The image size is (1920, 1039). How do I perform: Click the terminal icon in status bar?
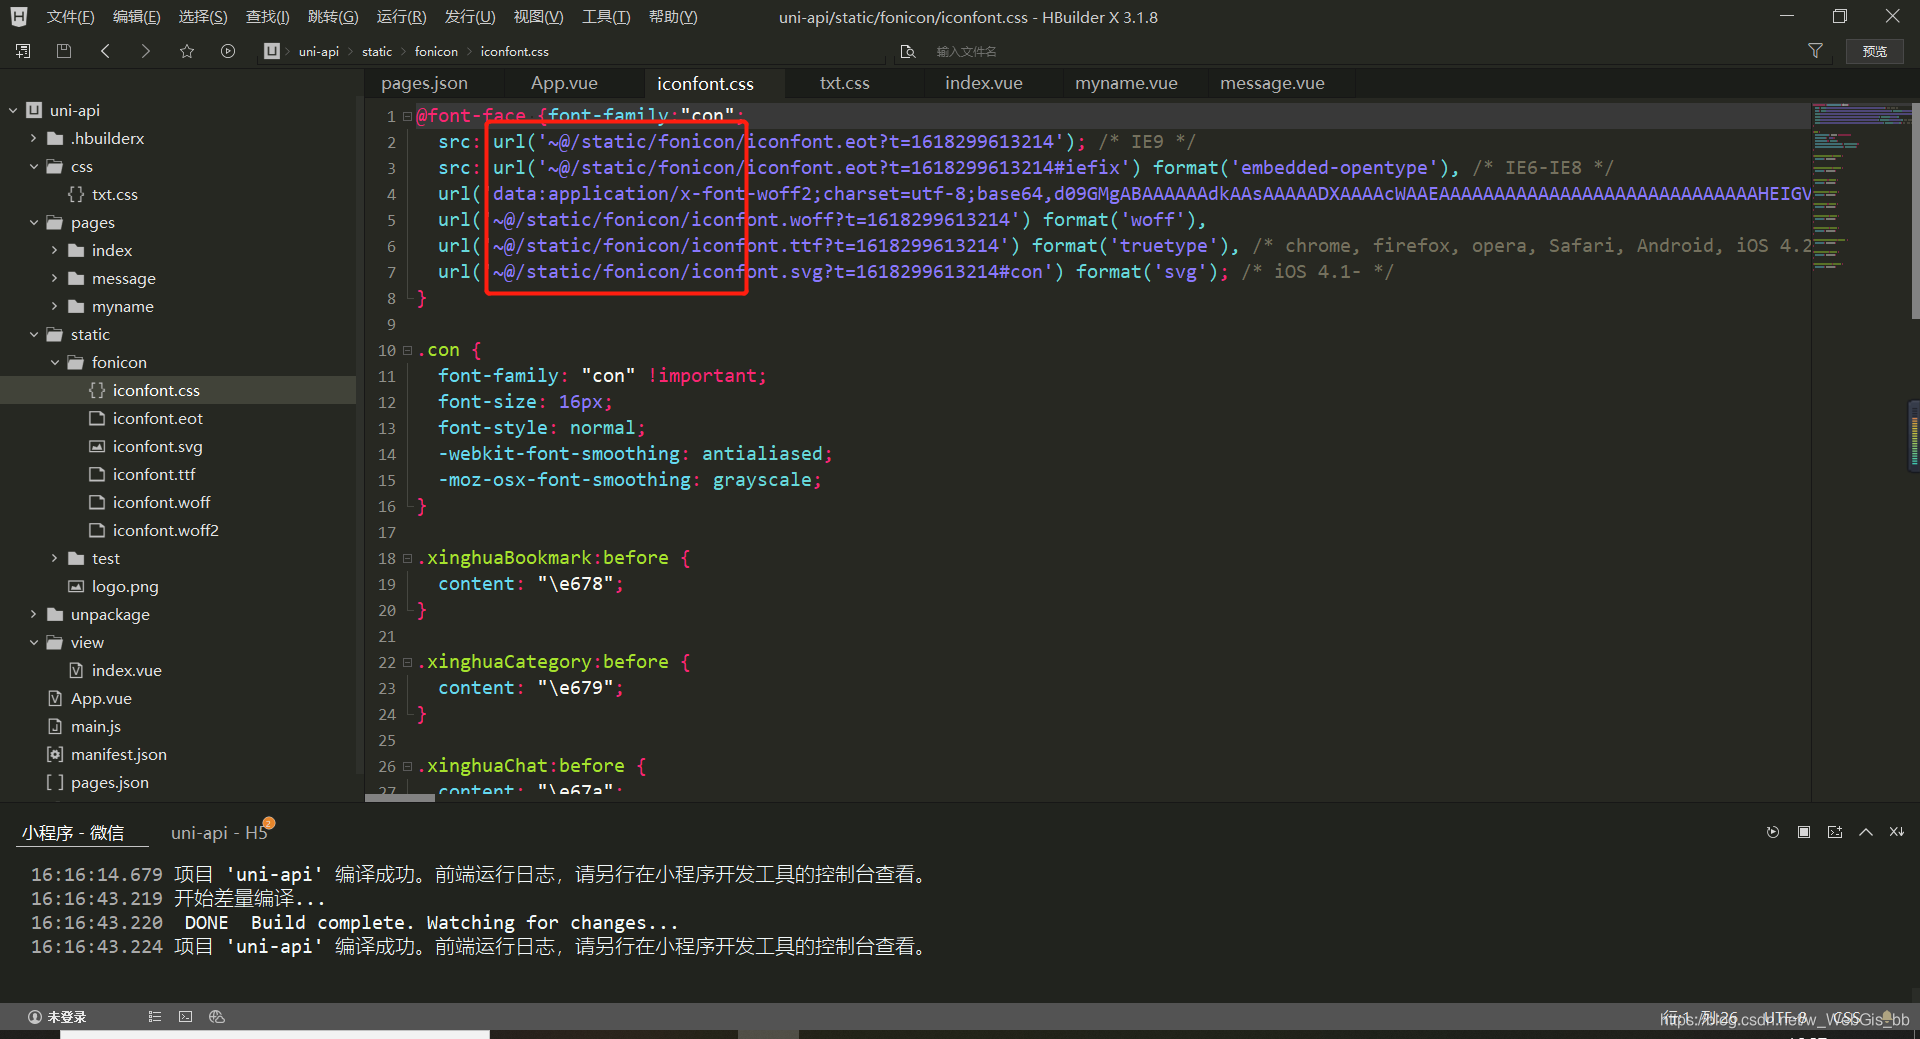185,1017
